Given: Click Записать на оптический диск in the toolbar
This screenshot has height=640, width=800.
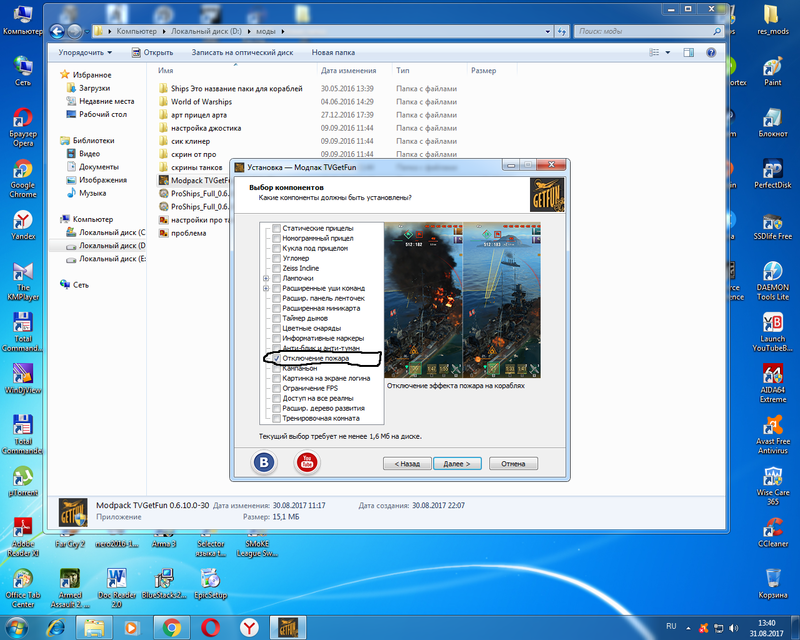Looking at the screenshot, I should click(x=242, y=53).
